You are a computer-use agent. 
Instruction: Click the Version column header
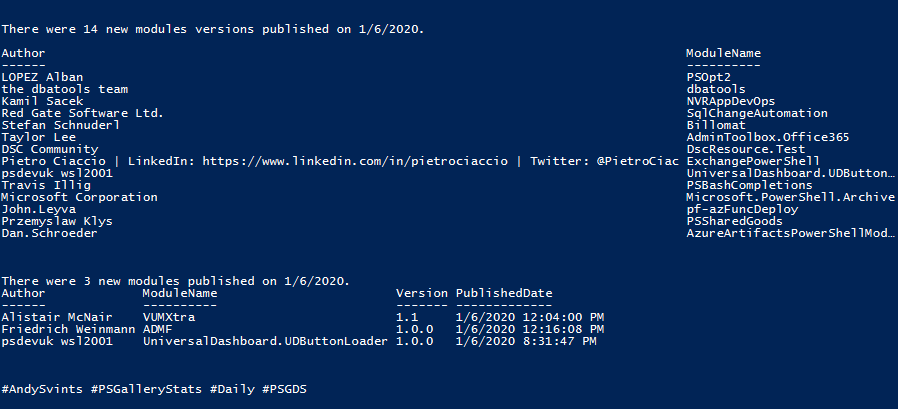(422, 293)
